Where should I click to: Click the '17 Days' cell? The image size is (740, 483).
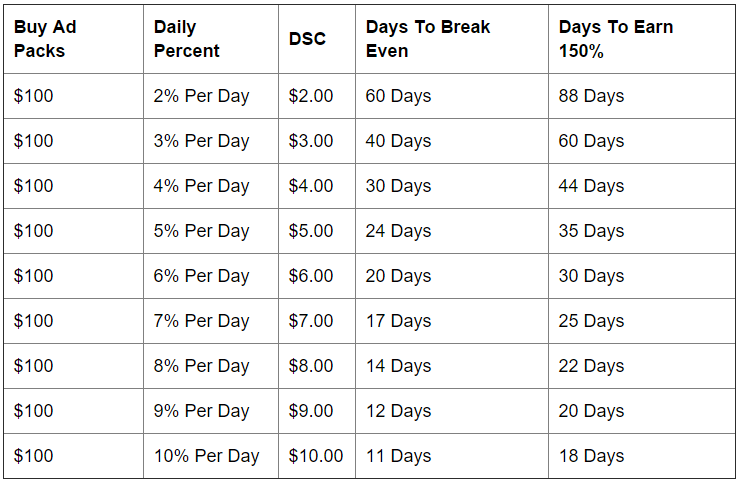tap(398, 321)
